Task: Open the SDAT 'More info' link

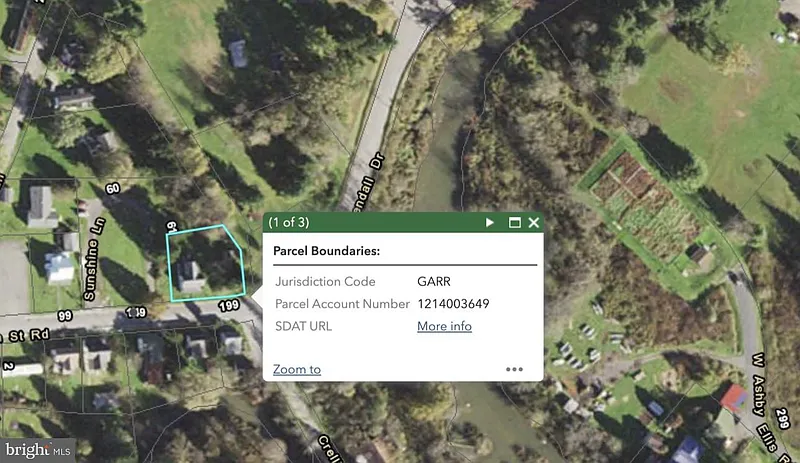Action: pos(444,326)
